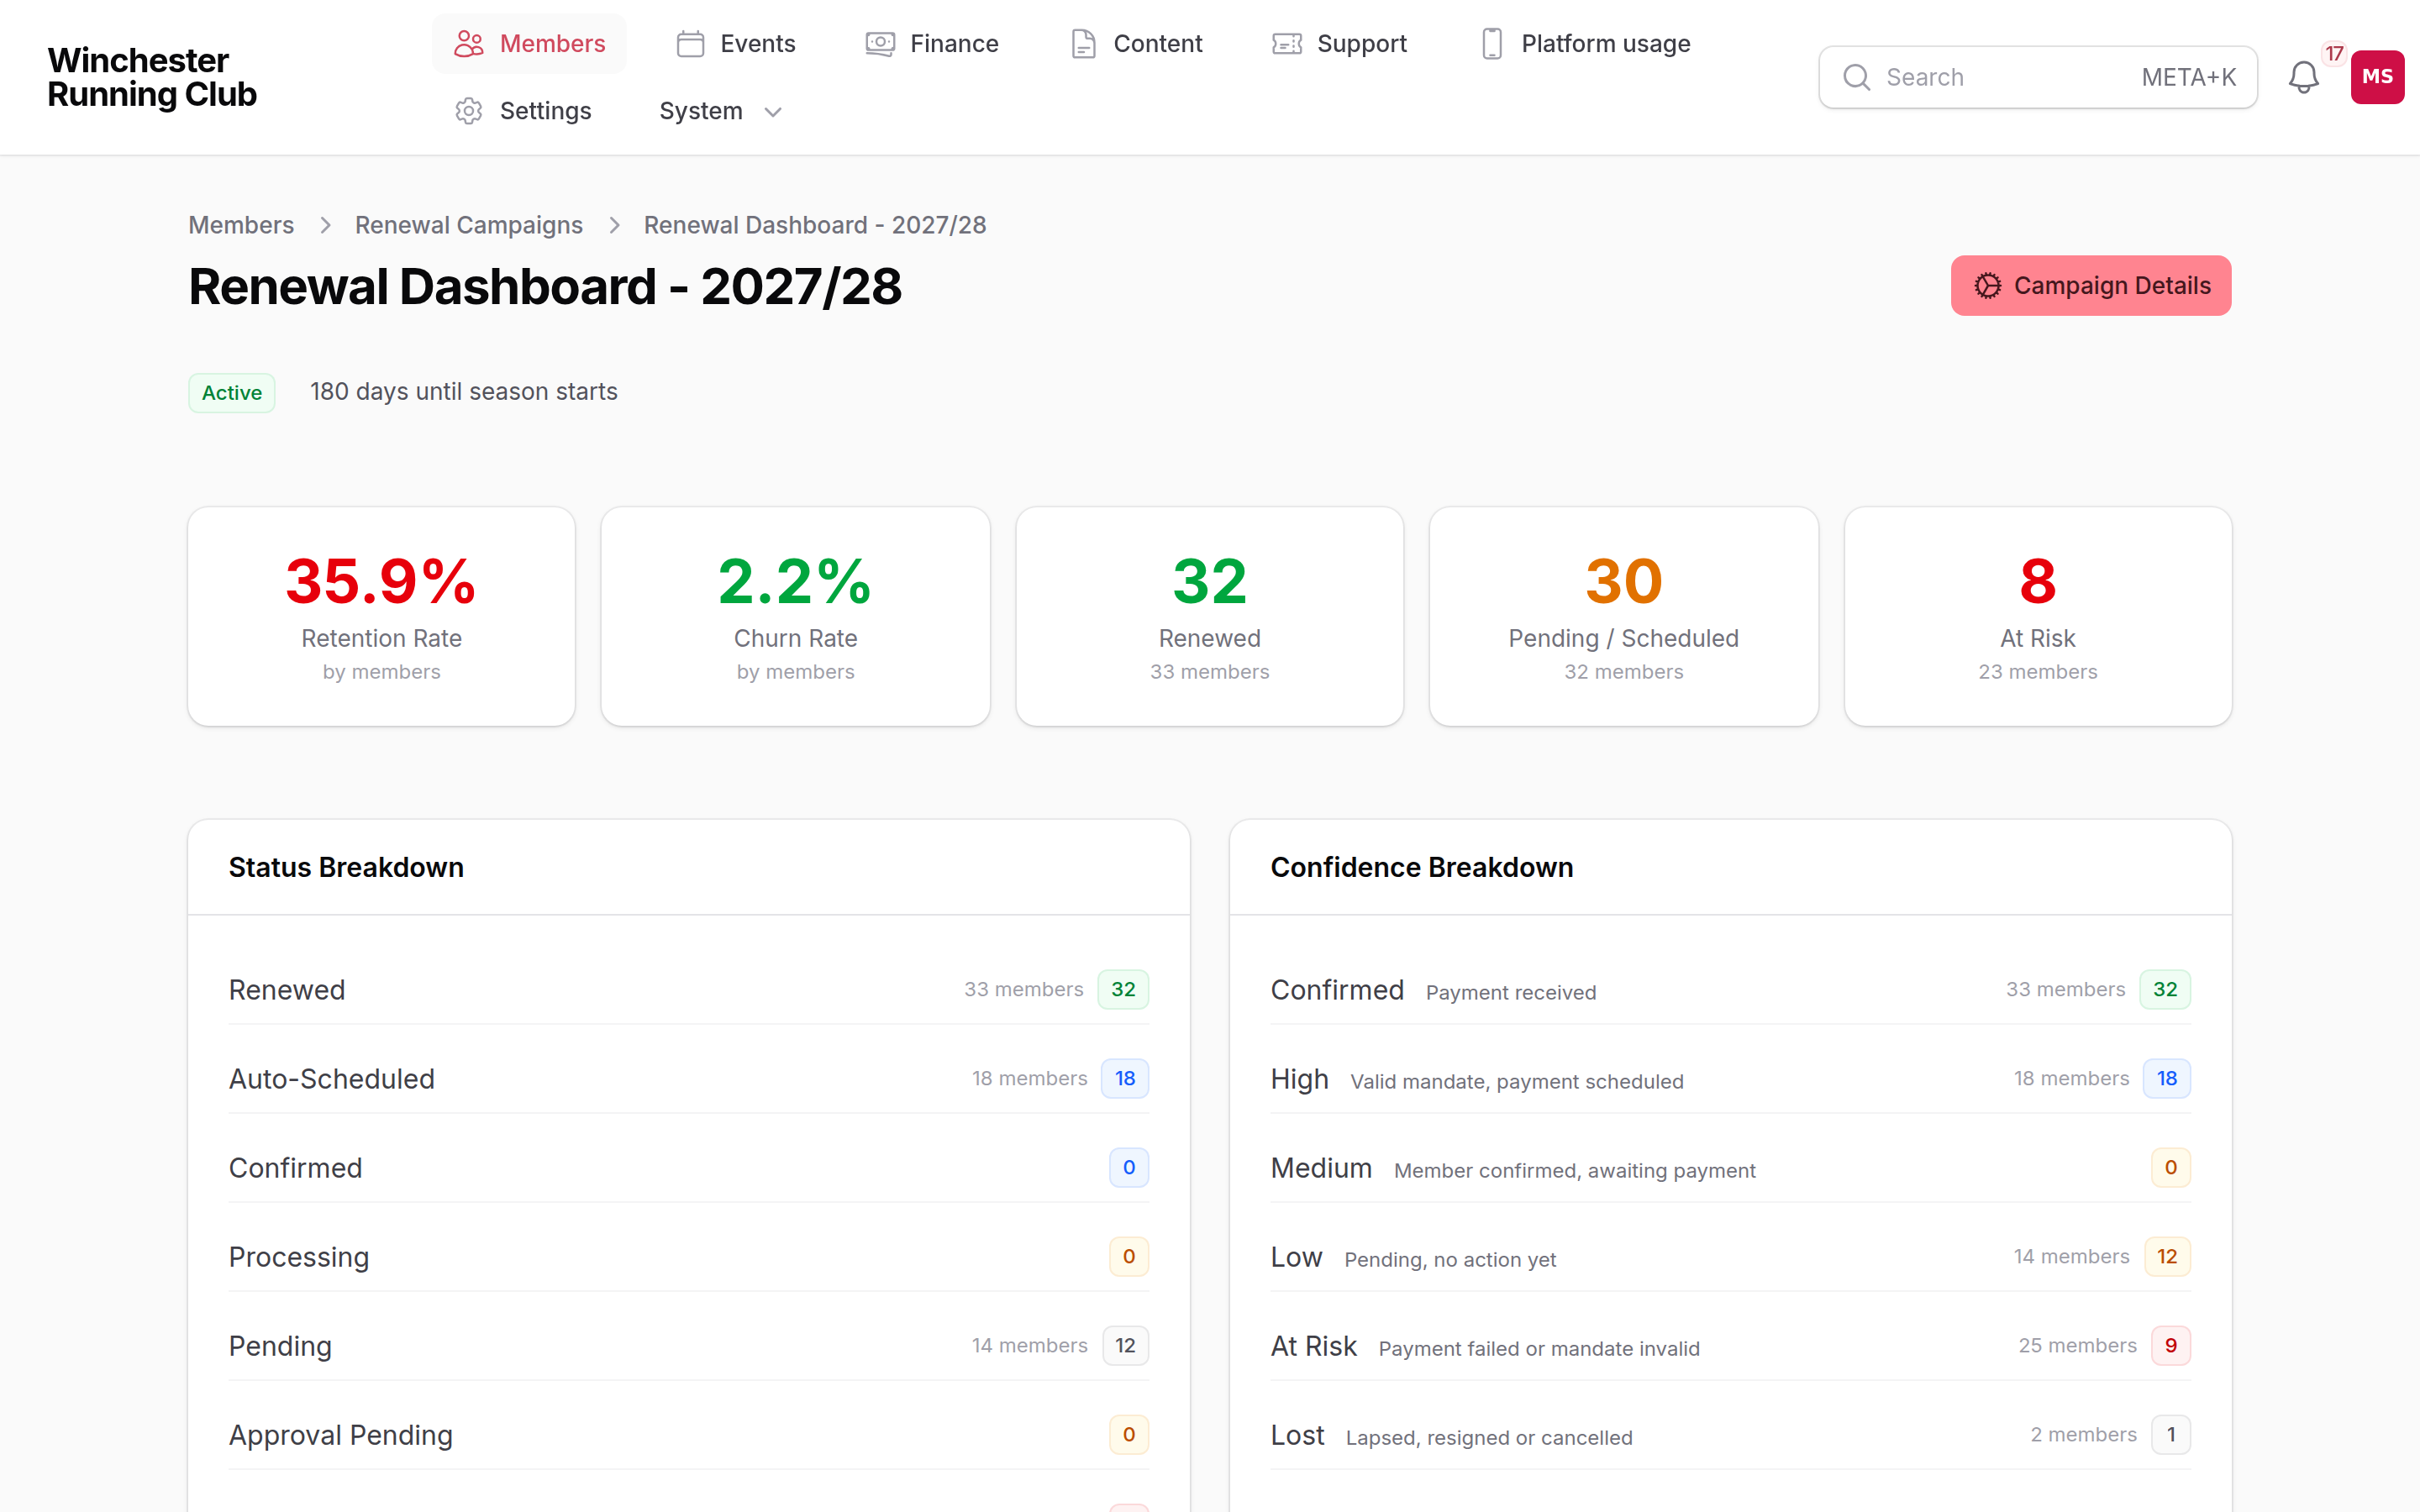Go to Renewal Campaigns breadcrumb link
Image resolution: width=2420 pixels, height=1512 pixels.
pyautogui.click(x=469, y=225)
